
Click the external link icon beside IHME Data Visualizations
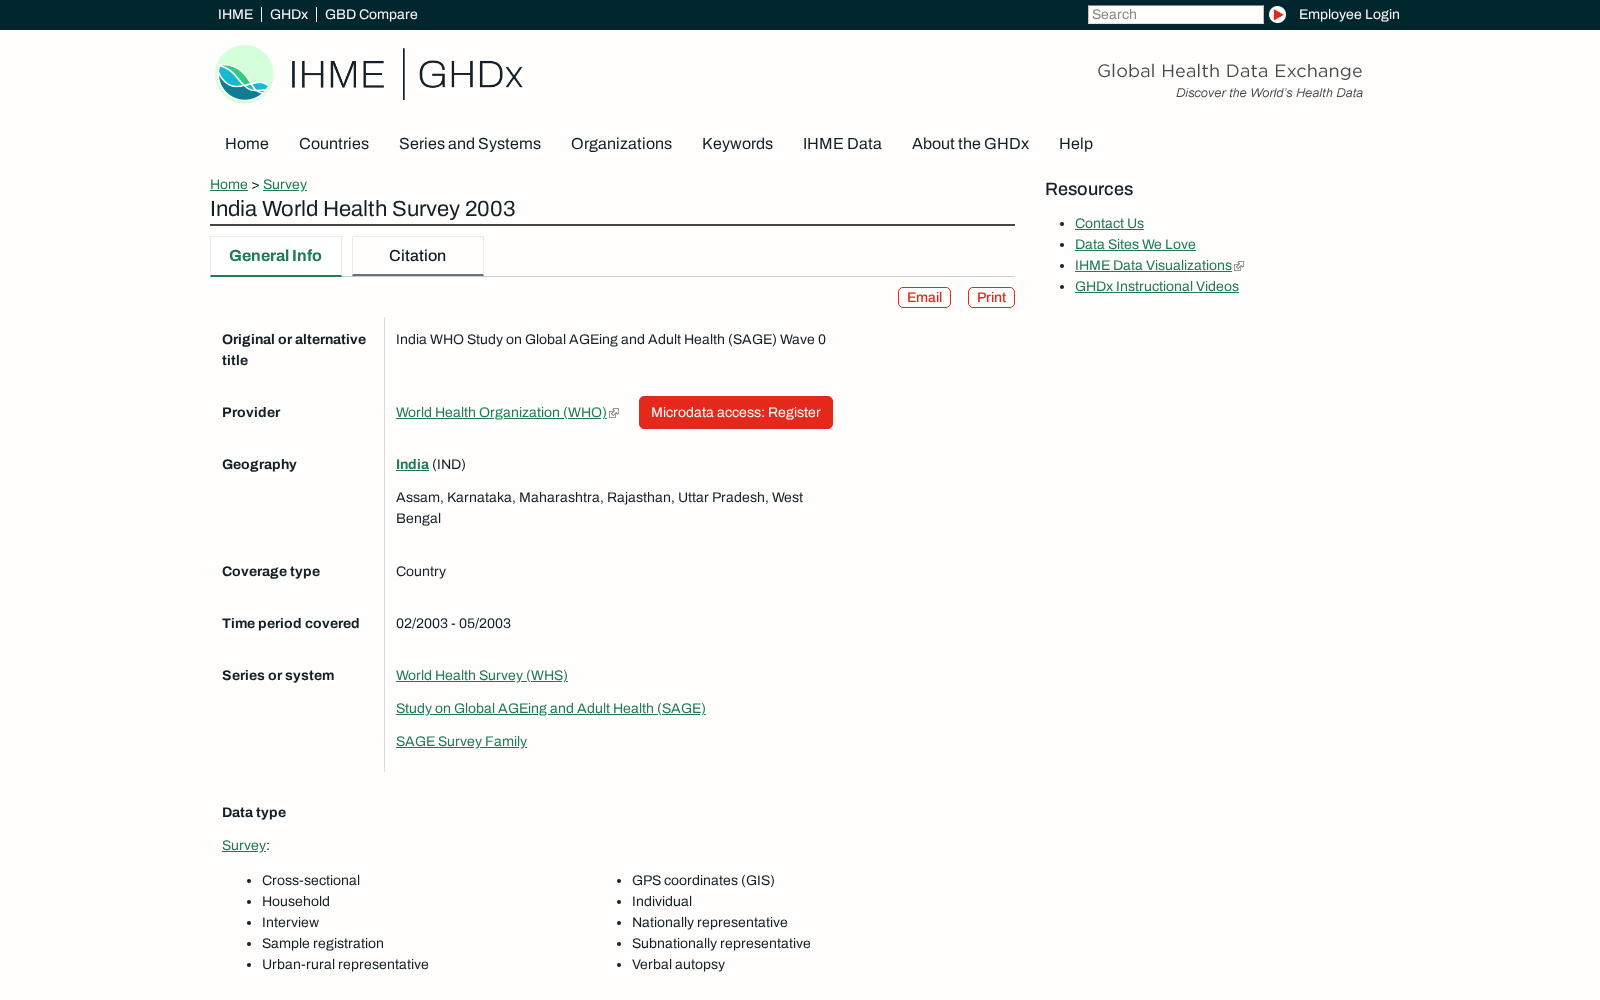point(1239,266)
